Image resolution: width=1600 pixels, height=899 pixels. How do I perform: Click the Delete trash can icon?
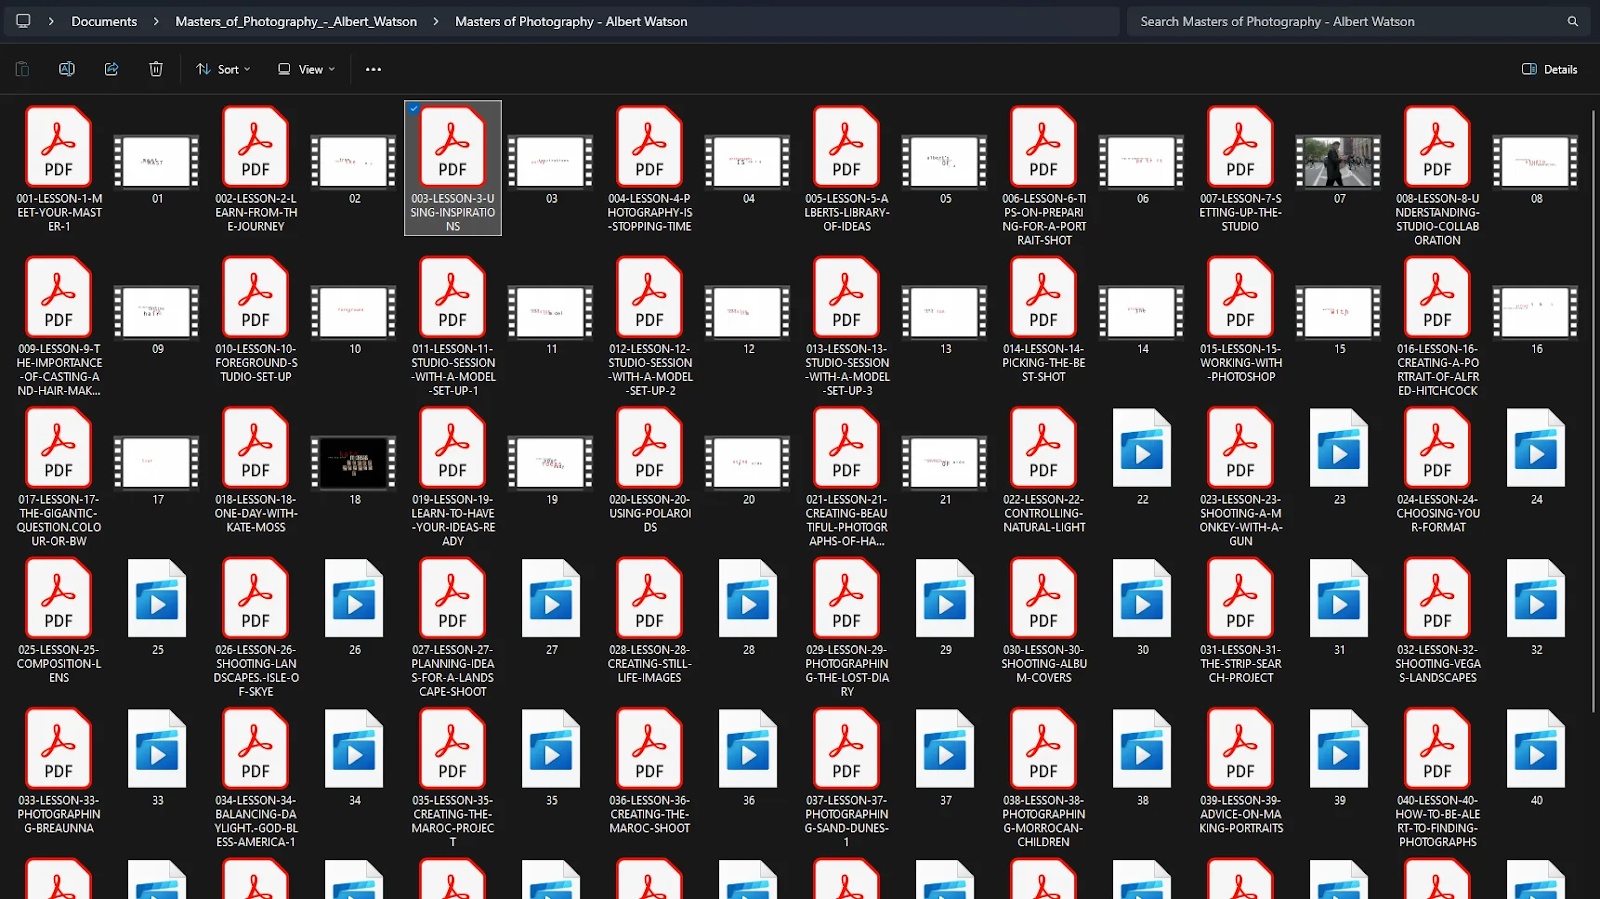click(156, 69)
